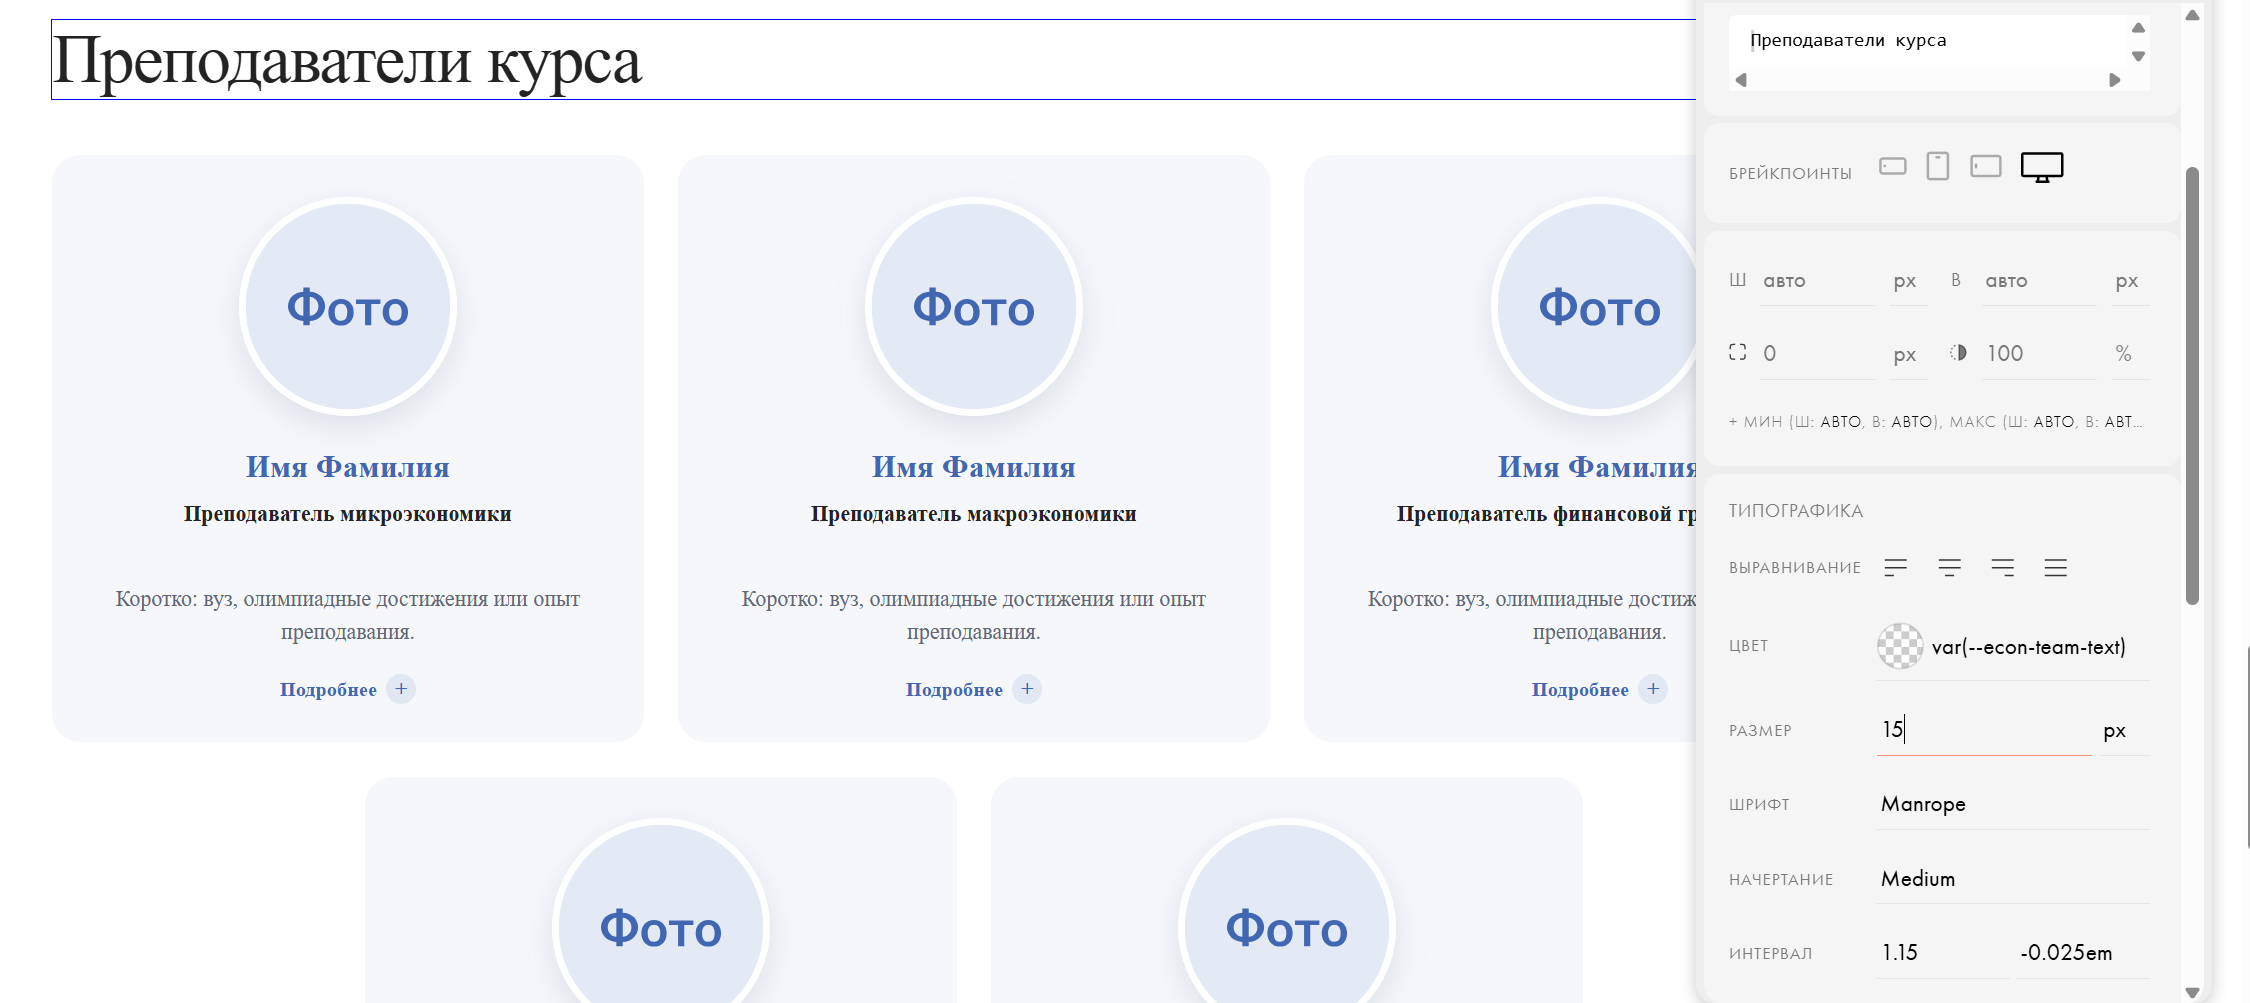The image size is (2250, 1003).
Task: Click text field's down scroll arrow
Action: coord(2138,56)
